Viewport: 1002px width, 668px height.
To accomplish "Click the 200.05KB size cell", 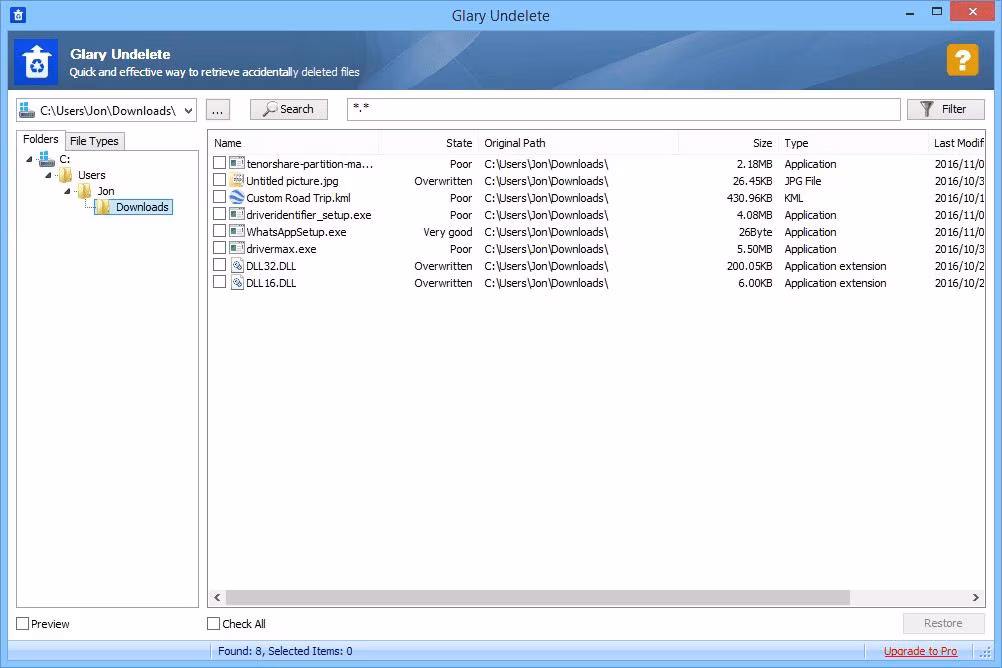I will coord(750,266).
